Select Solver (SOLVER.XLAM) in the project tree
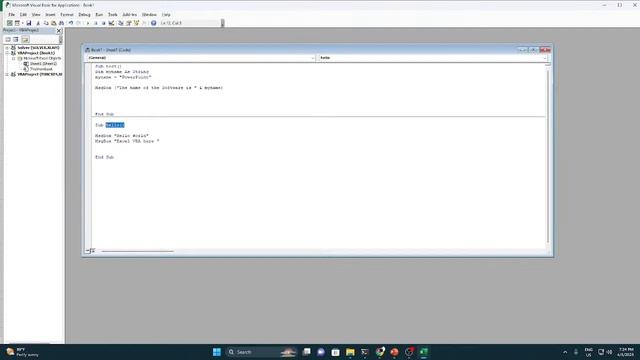 coord(38,48)
